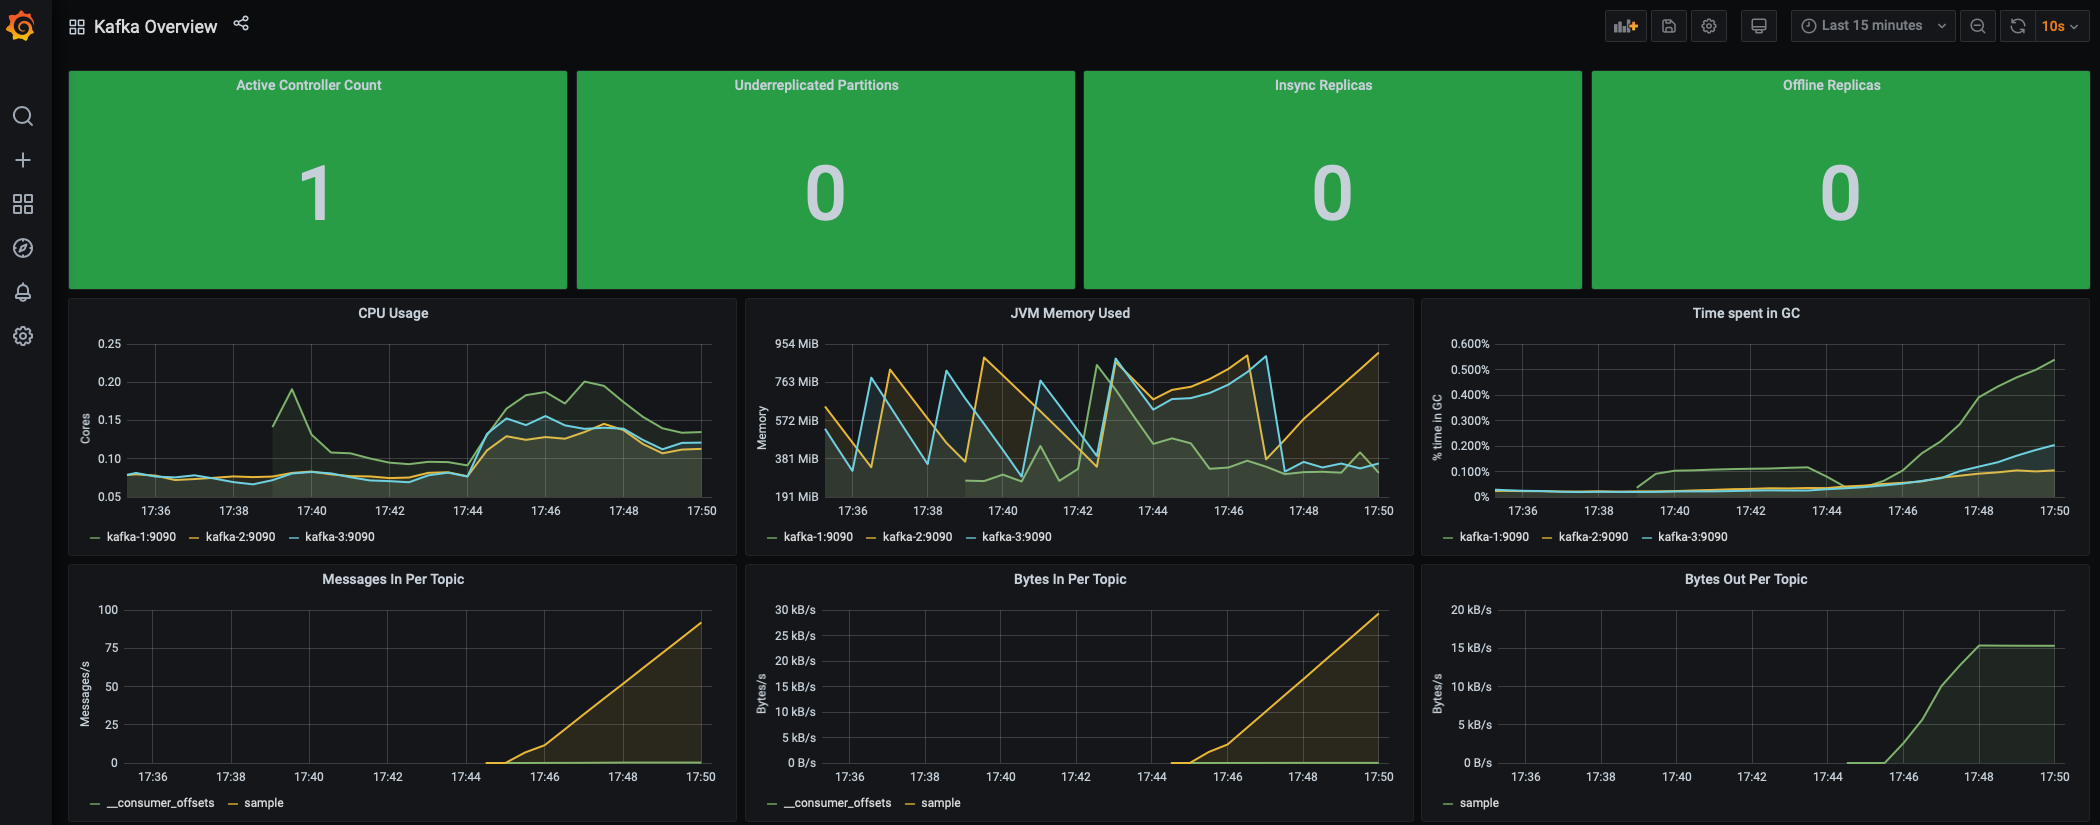Click the 954 MiB axis label in JVM Memory
The width and height of the screenshot is (2100, 825).
tap(796, 344)
